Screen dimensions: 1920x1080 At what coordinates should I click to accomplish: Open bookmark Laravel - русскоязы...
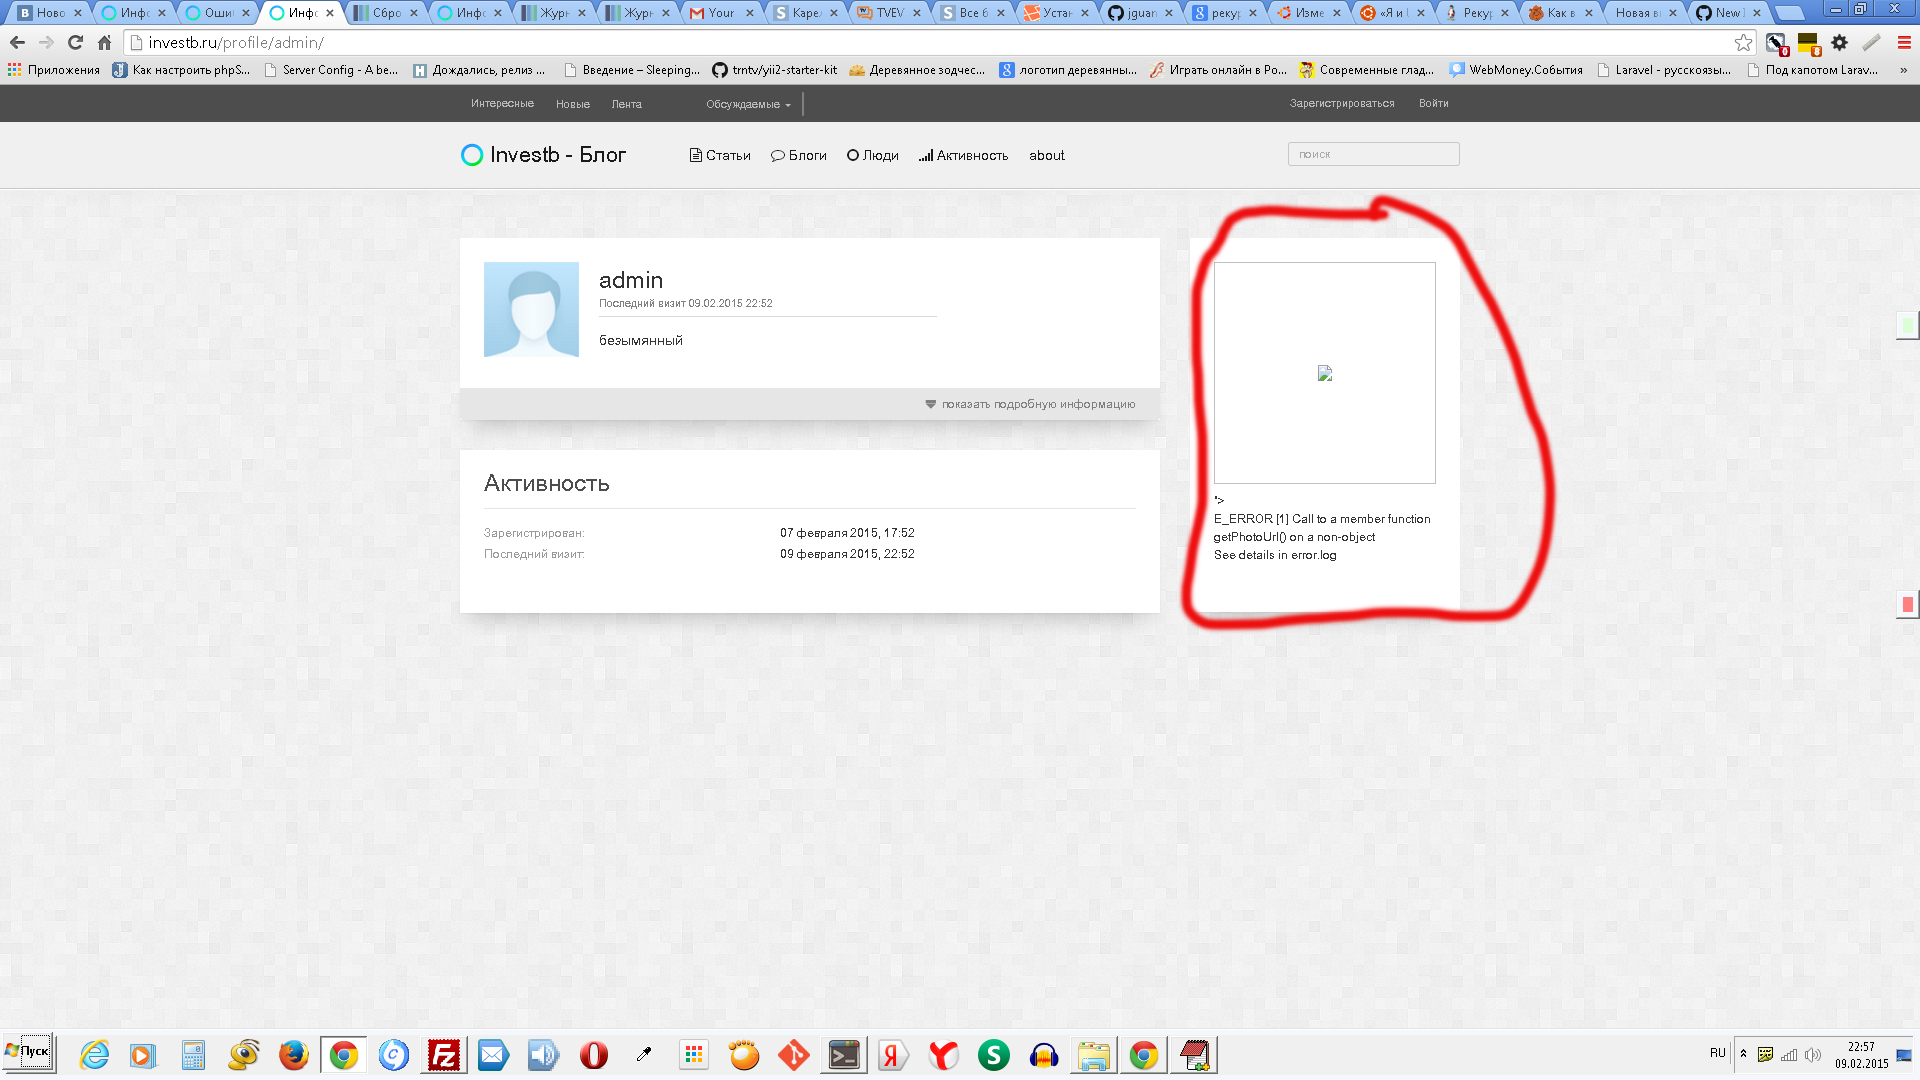(1664, 70)
